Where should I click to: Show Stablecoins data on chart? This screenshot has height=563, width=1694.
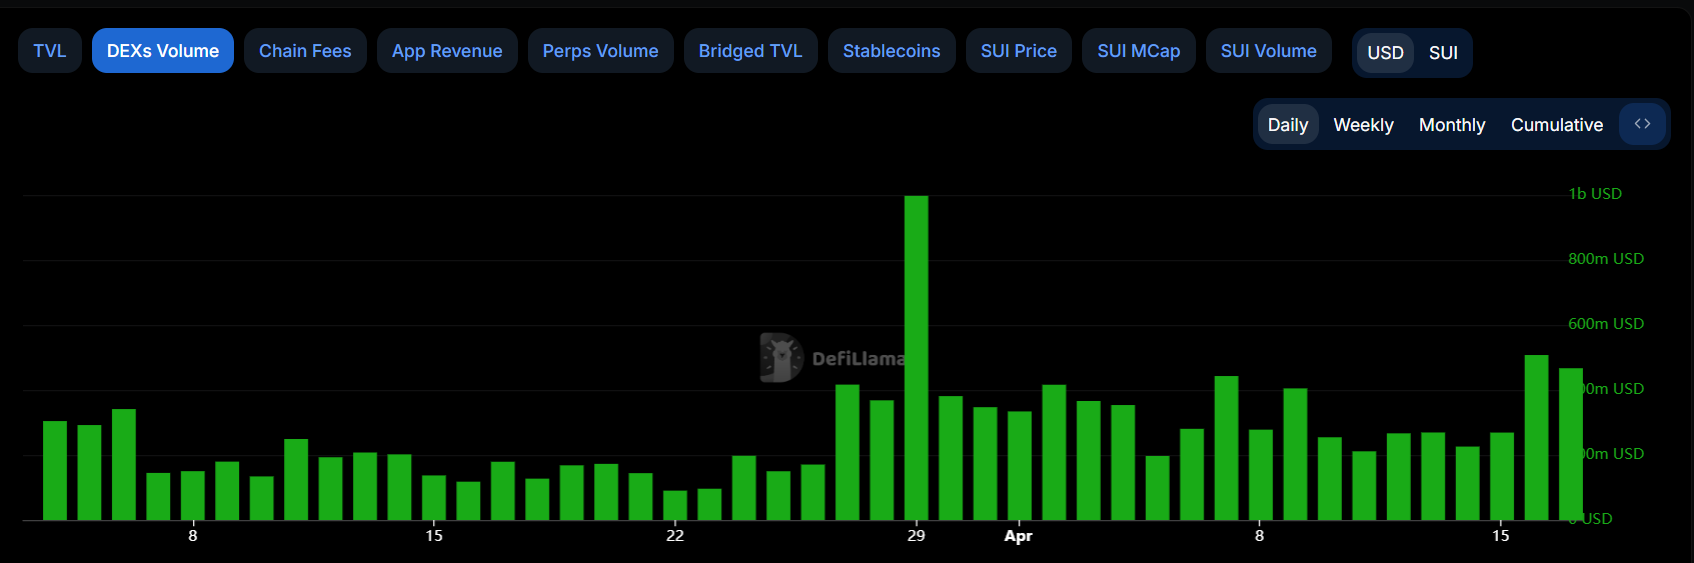891,51
